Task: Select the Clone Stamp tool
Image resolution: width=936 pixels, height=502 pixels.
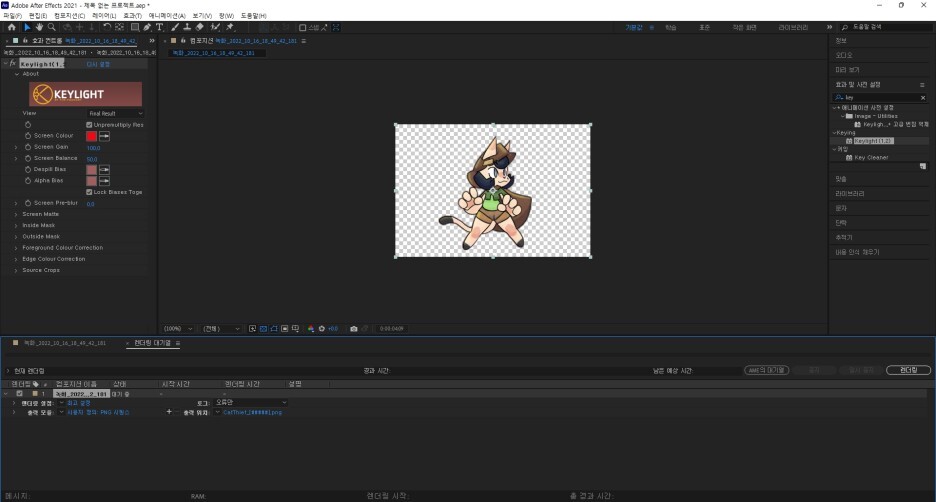Action: 187,27
